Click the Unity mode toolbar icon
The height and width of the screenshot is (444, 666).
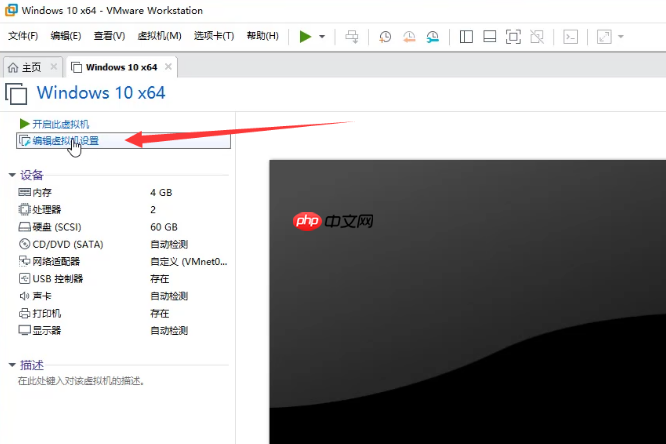click(x=537, y=37)
